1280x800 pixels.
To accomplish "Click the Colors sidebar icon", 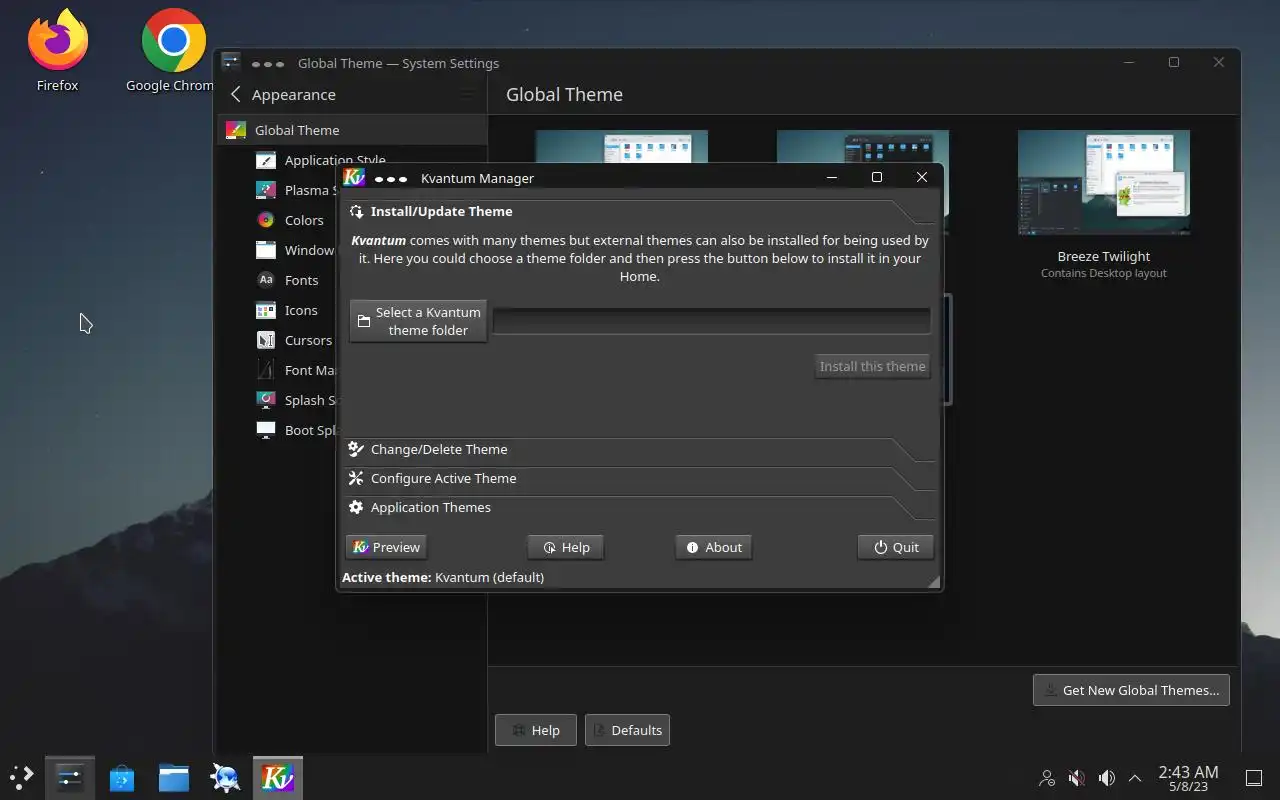I will pos(265,220).
